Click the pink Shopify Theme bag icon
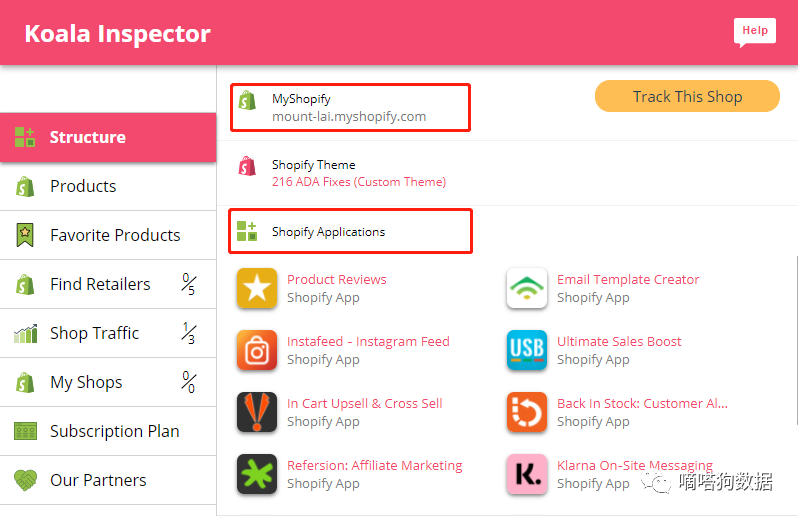Viewport: 798px width, 516px height. [247, 166]
